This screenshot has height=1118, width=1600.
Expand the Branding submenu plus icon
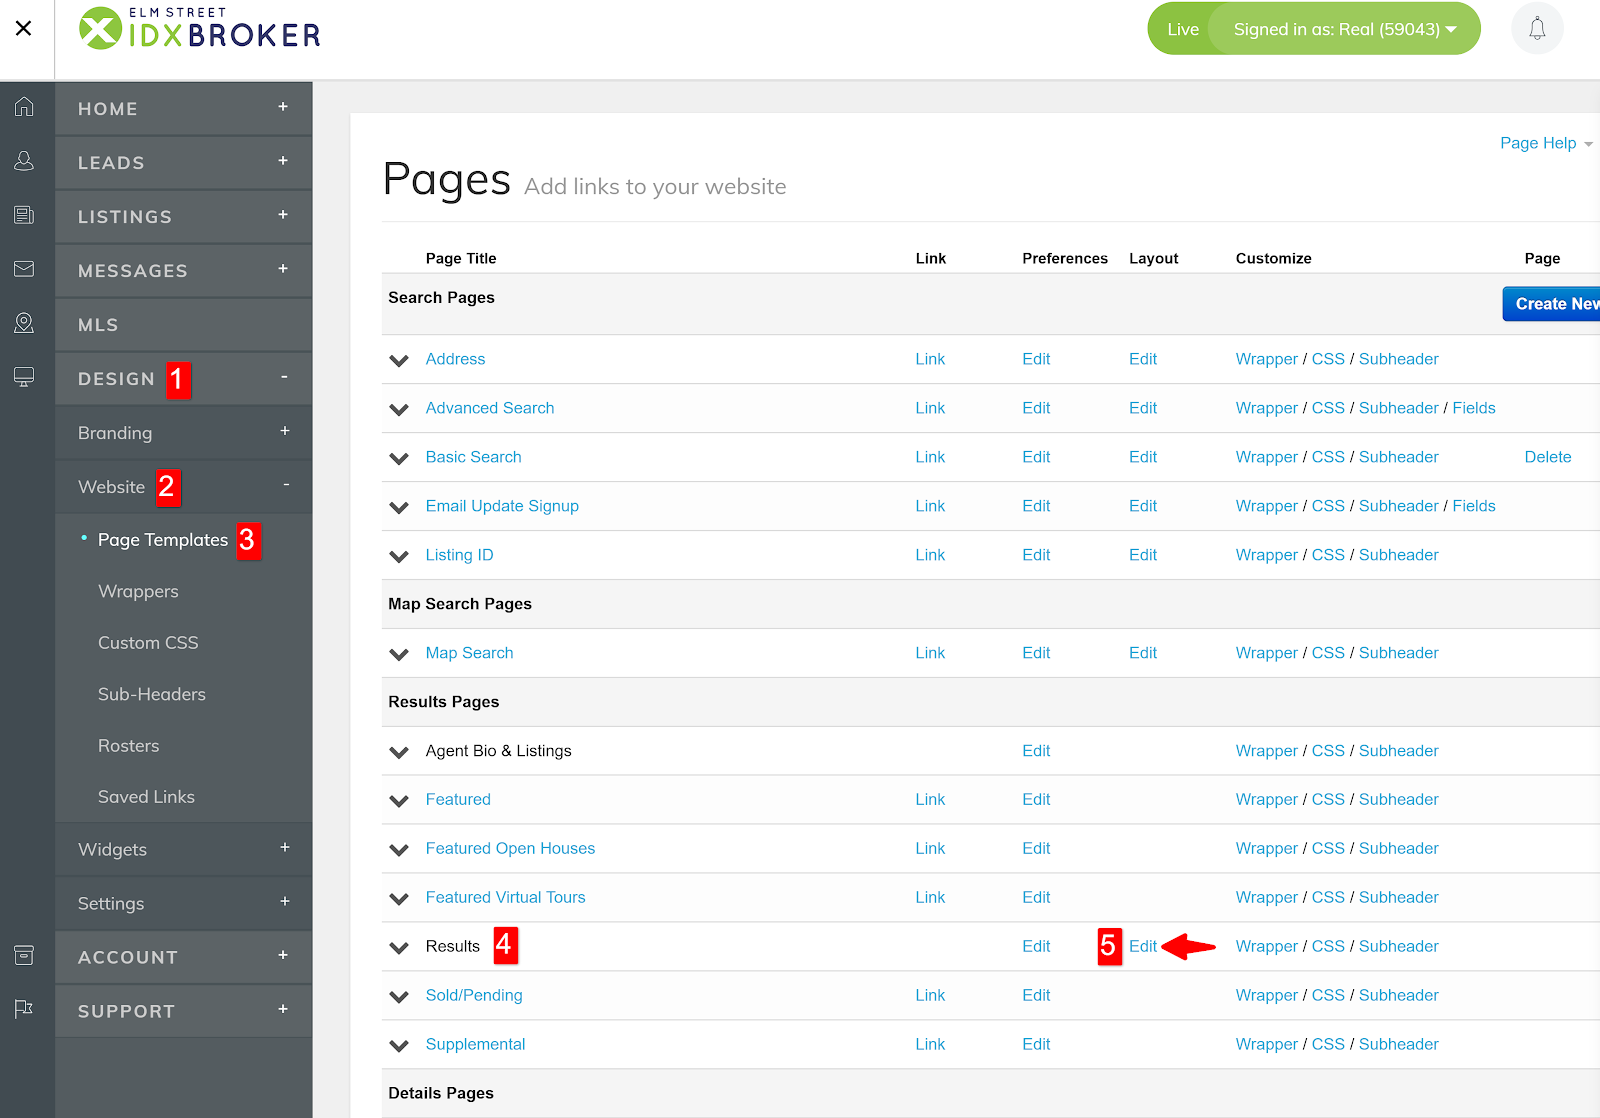[285, 431]
